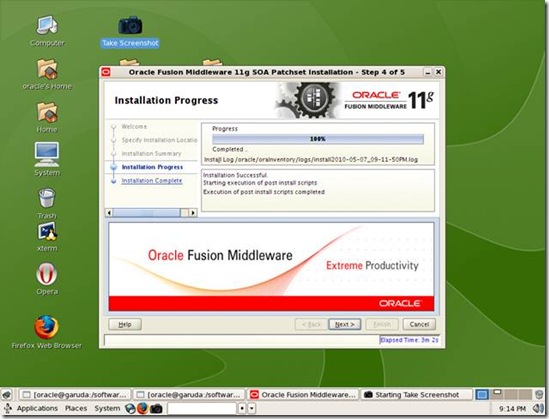549x419 pixels.
Task: Click 'Execution of post install scripts completed' line
Action: 264,192
